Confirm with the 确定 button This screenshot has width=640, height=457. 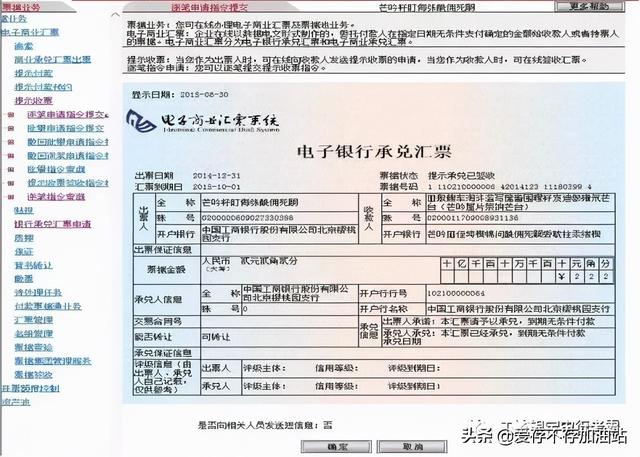pyautogui.click(x=336, y=446)
